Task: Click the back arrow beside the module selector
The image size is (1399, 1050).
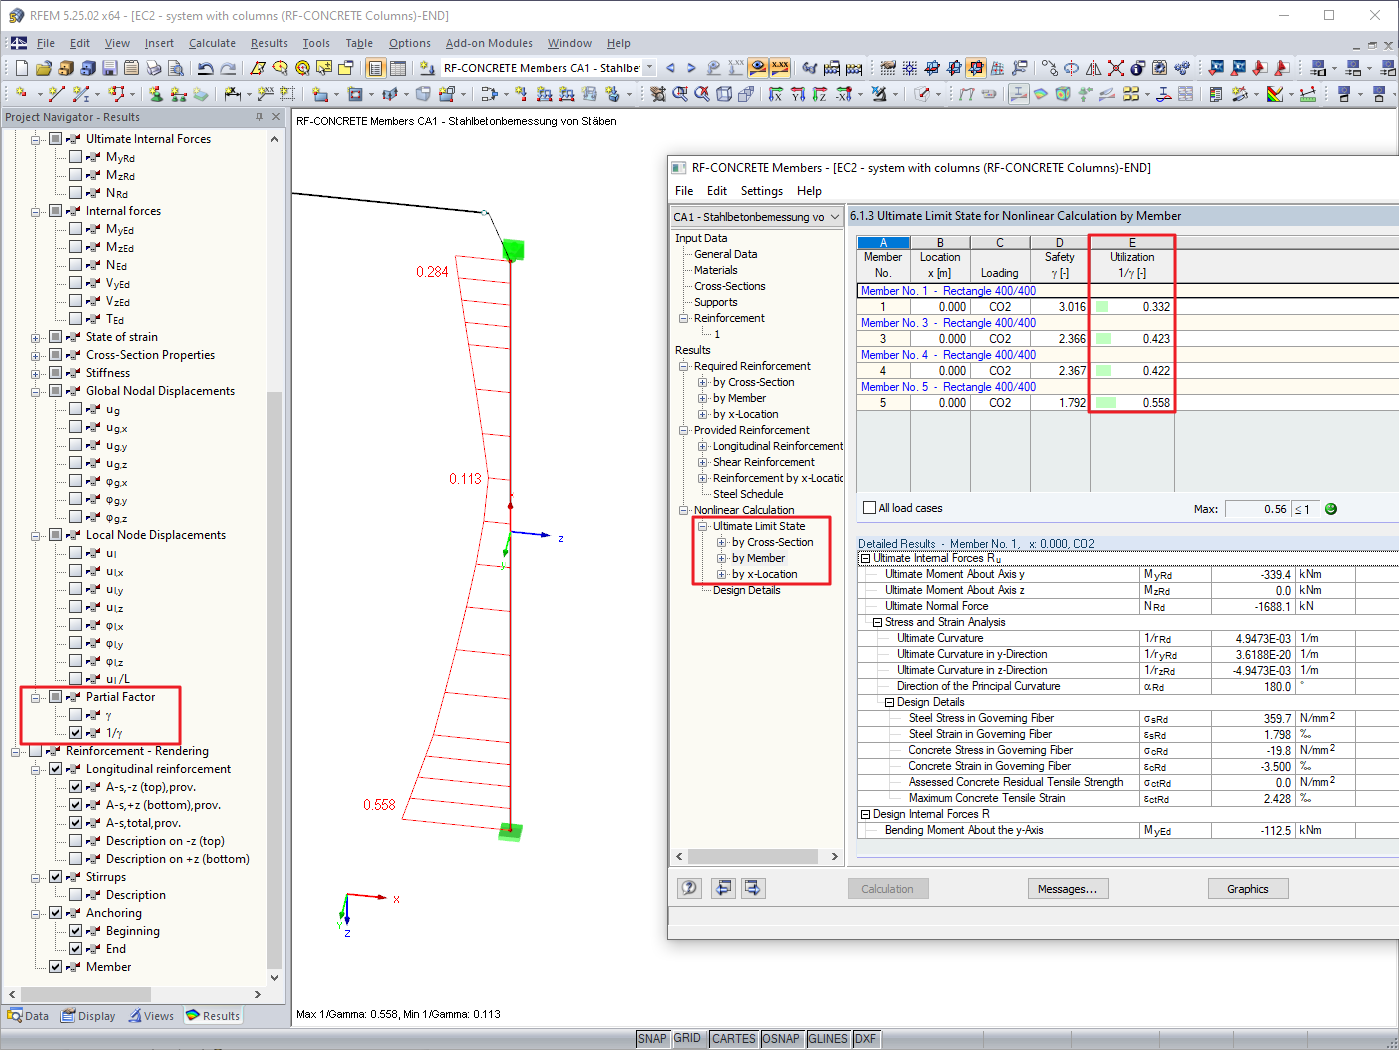Action: click(x=670, y=67)
